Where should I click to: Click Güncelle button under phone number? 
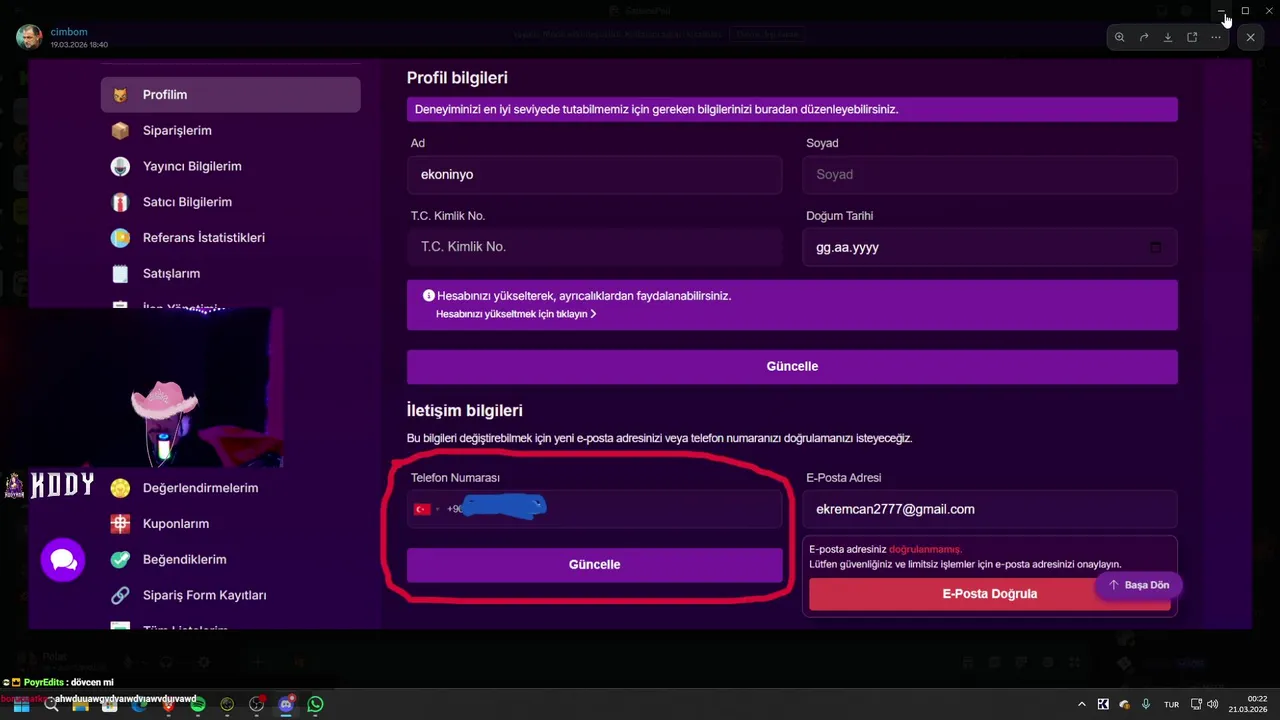[594, 565]
